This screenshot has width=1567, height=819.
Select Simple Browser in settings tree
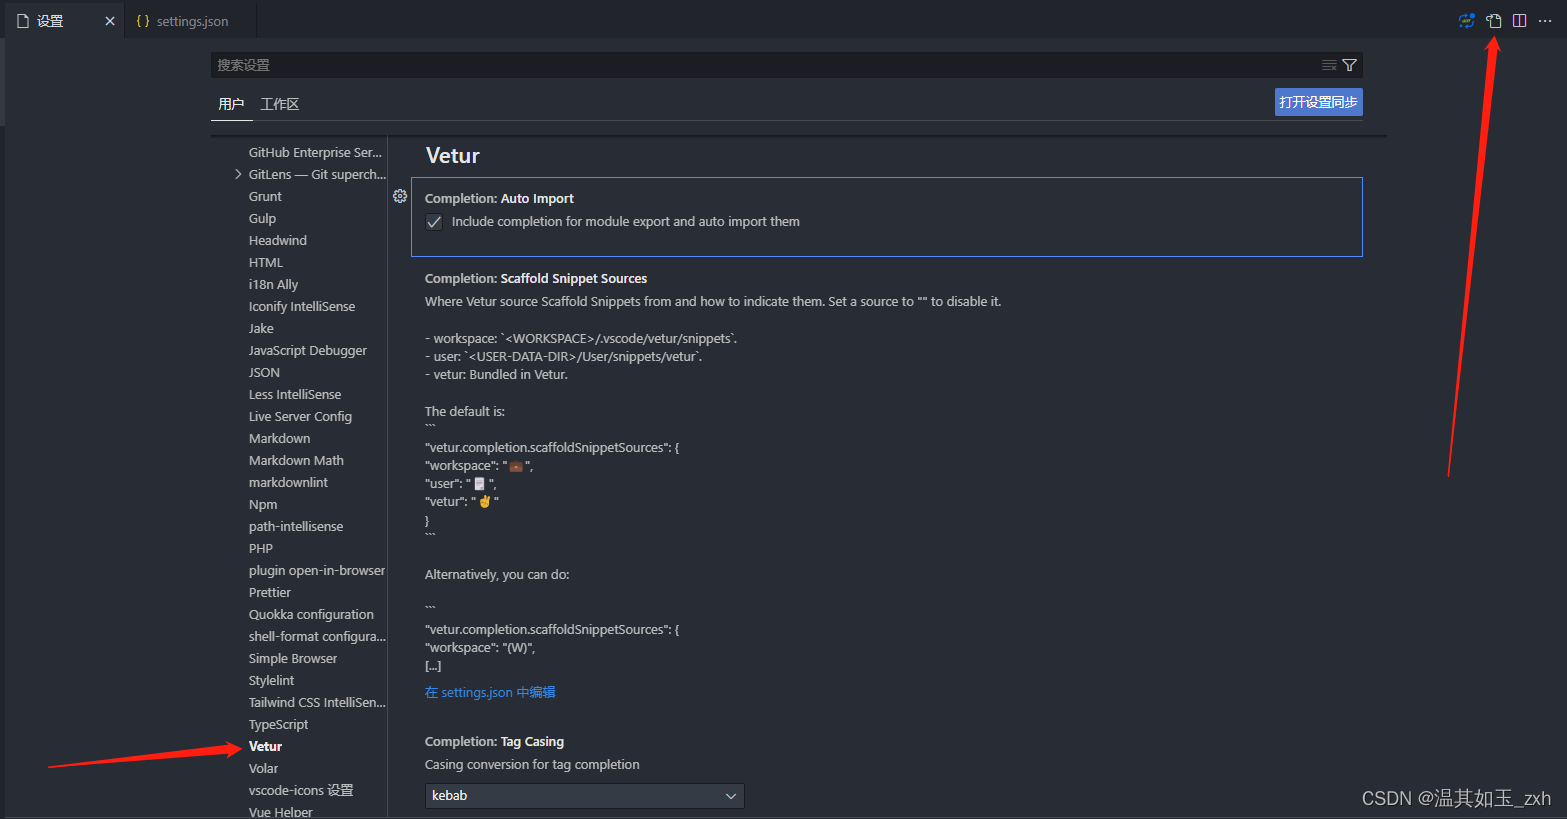point(293,658)
